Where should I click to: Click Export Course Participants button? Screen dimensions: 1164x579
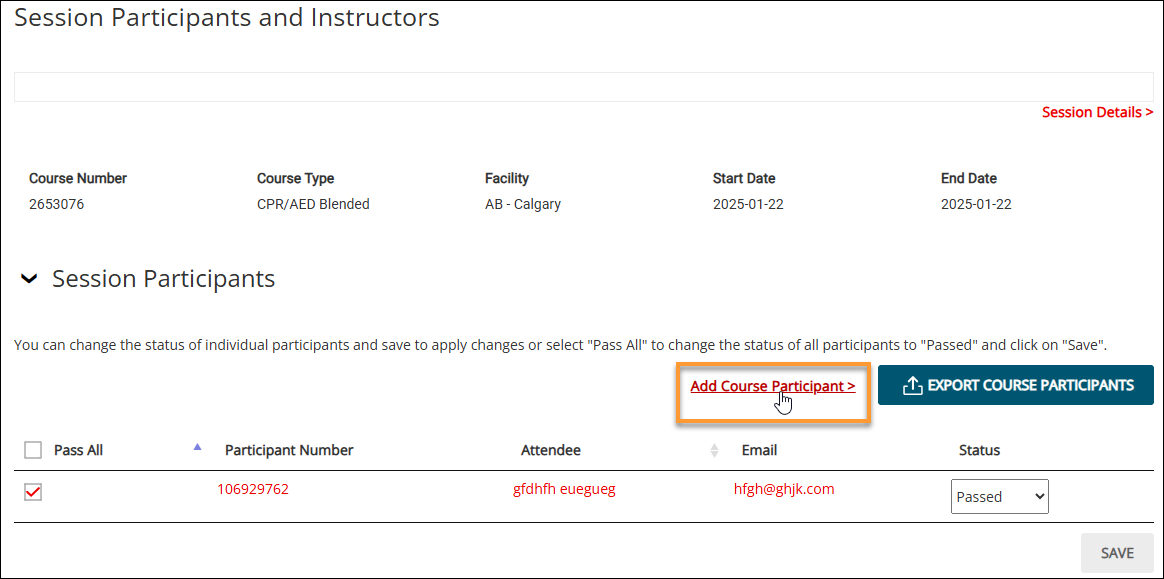[1016, 385]
